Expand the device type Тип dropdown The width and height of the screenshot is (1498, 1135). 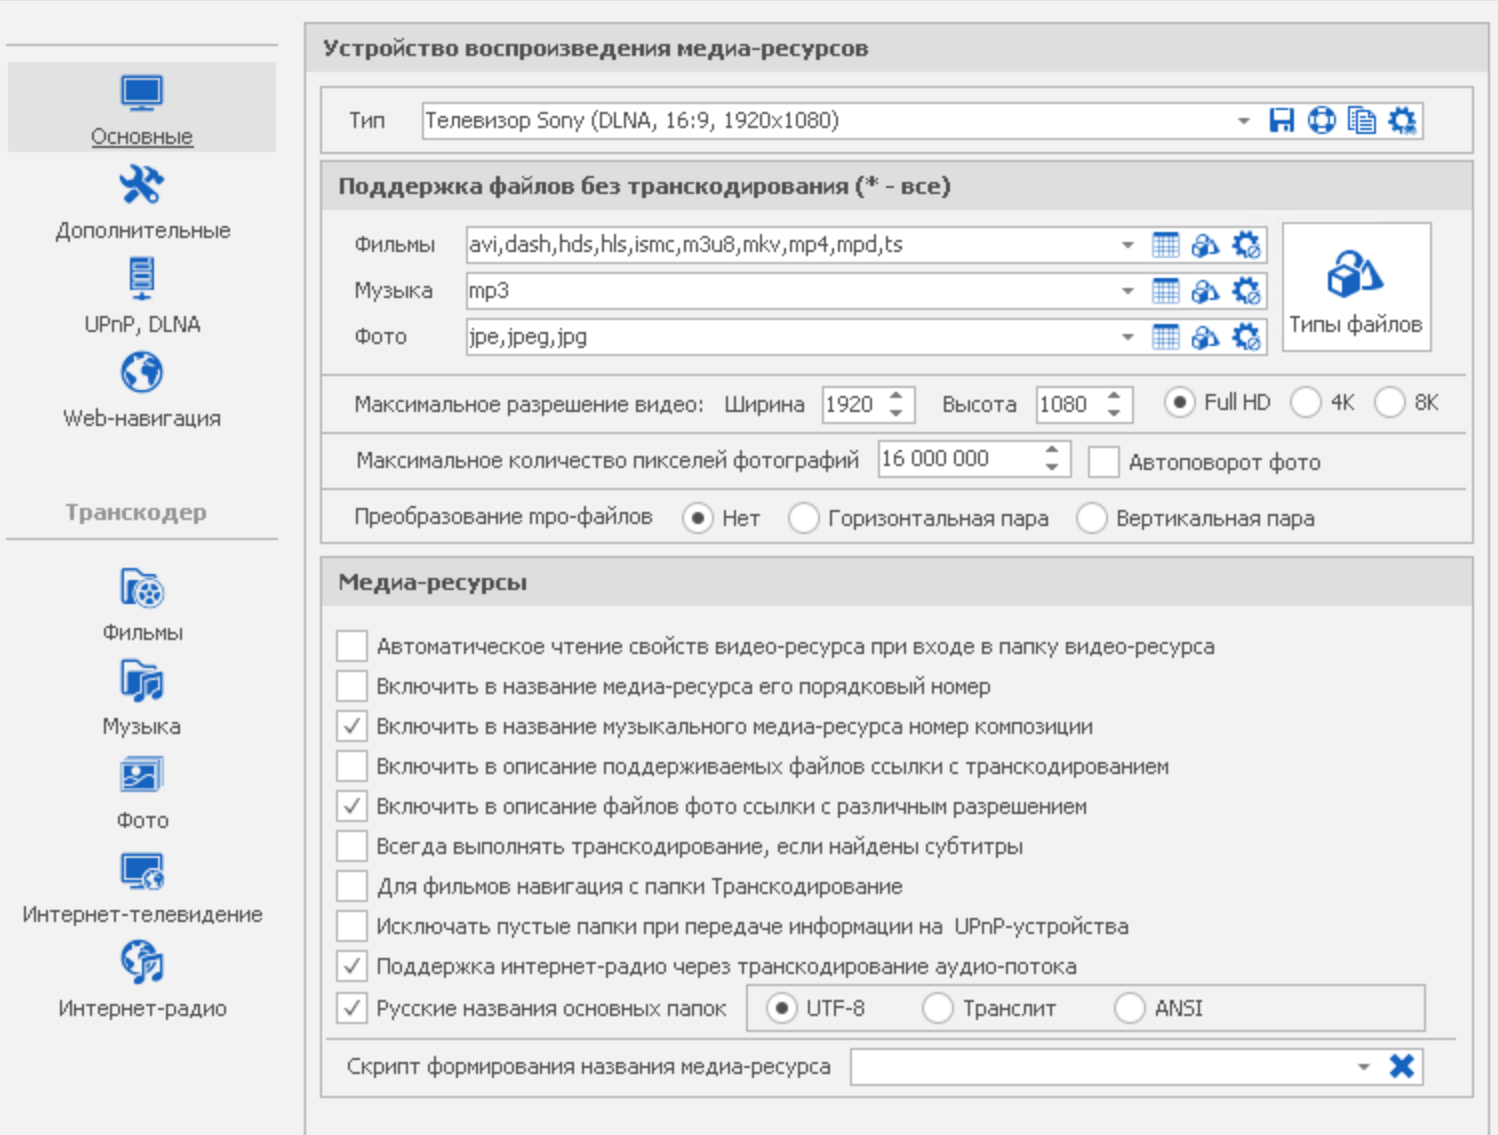click(1243, 121)
